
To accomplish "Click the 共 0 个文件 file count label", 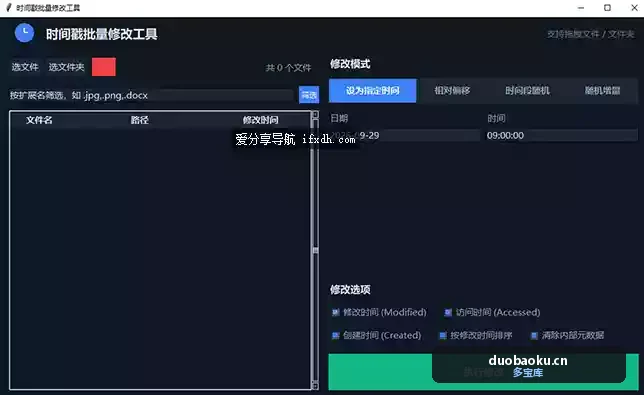I will coord(288,68).
